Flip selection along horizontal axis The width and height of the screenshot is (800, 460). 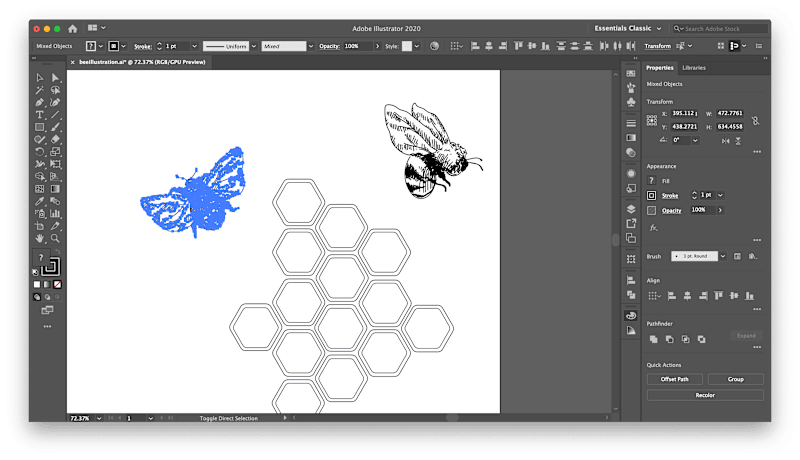pos(725,141)
